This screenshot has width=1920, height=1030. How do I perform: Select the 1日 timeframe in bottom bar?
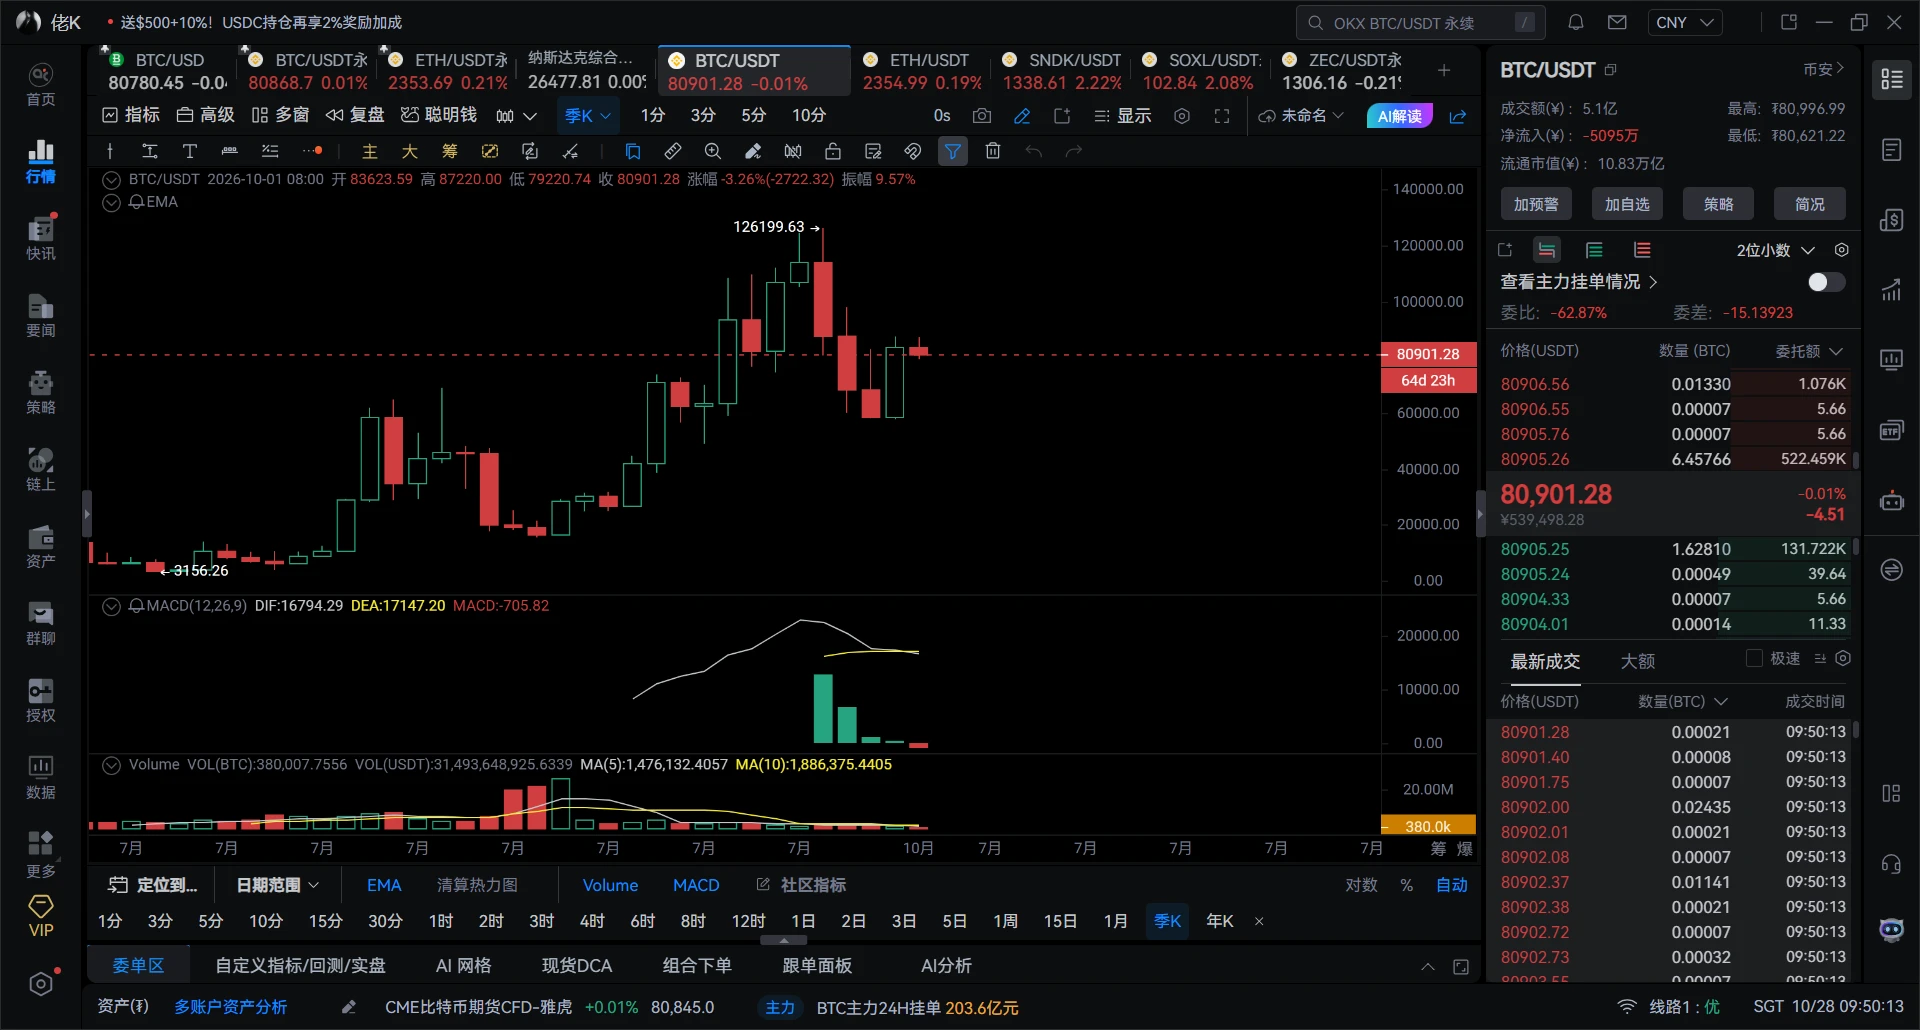click(x=803, y=921)
